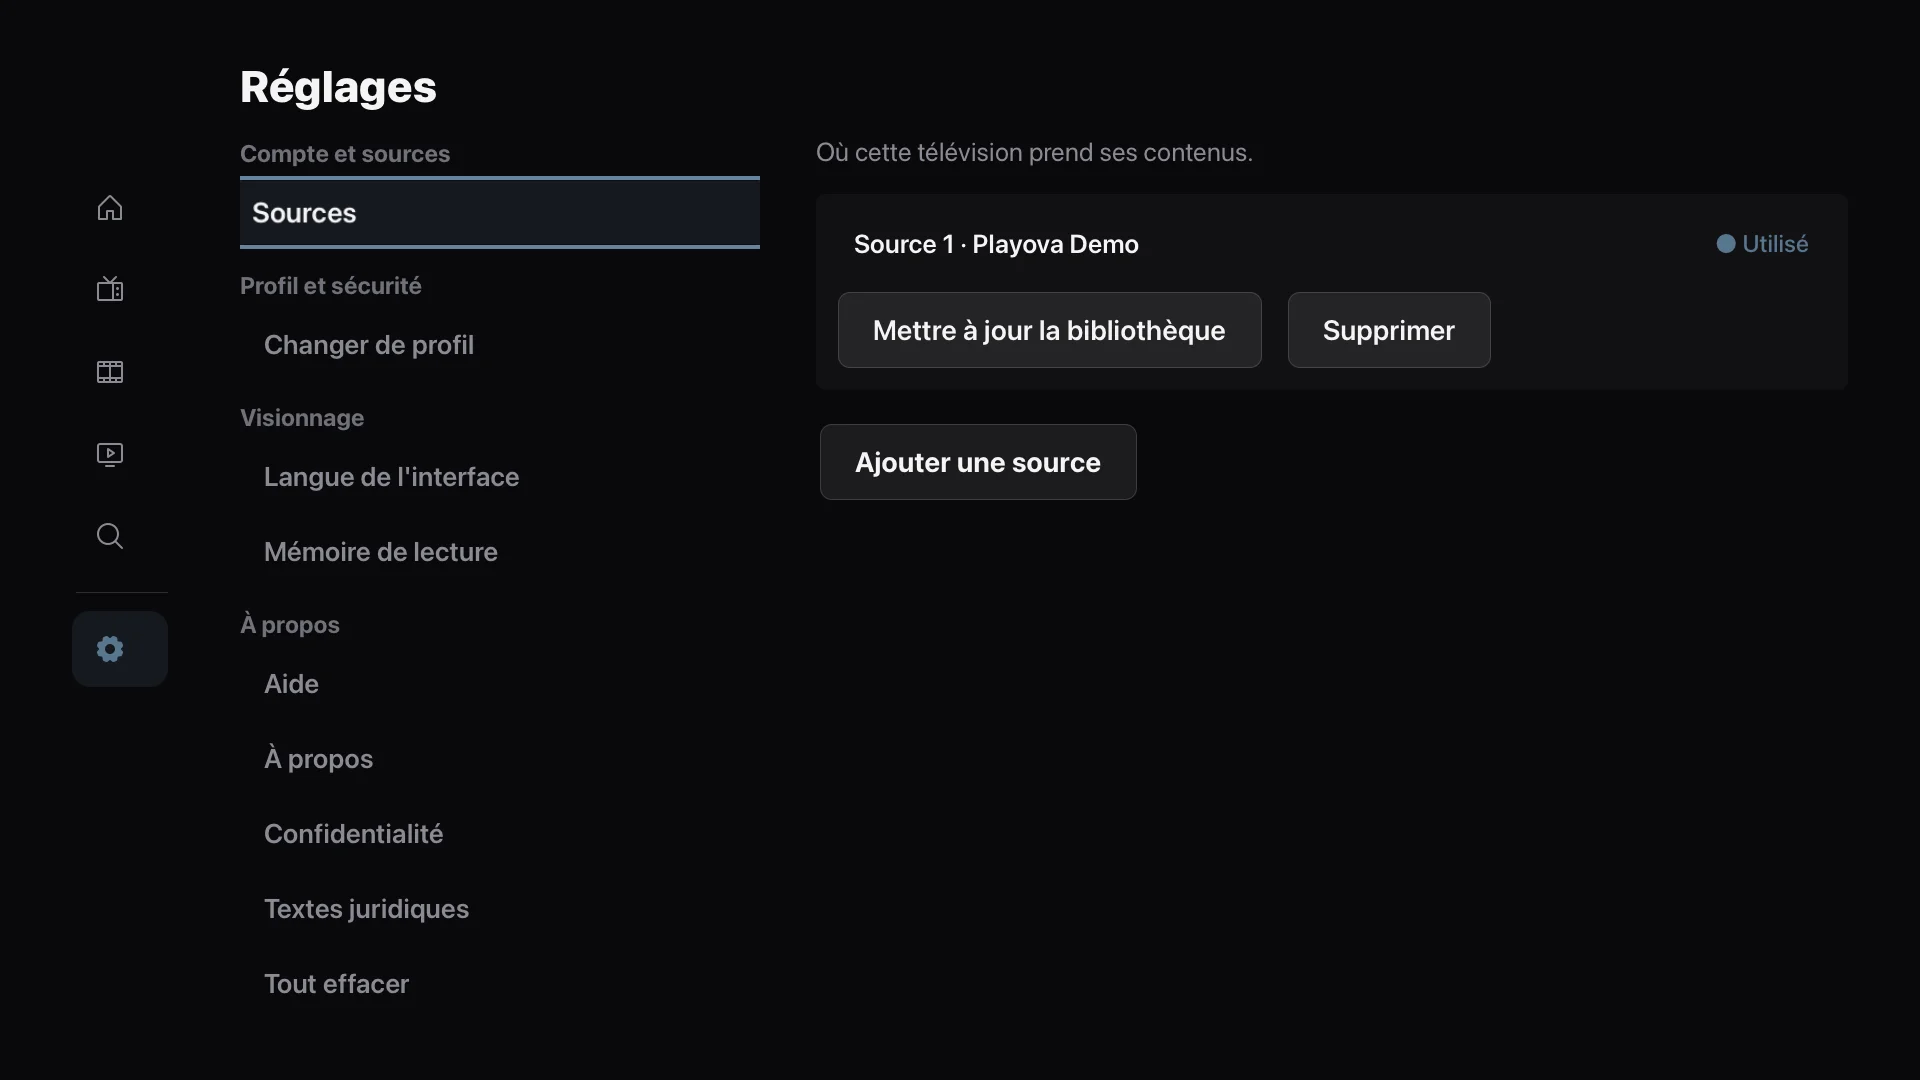Click the 'Où cette télévision prend ses contenus' text
The width and height of the screenshot is (1920, 1080).
pos(1034,152)
